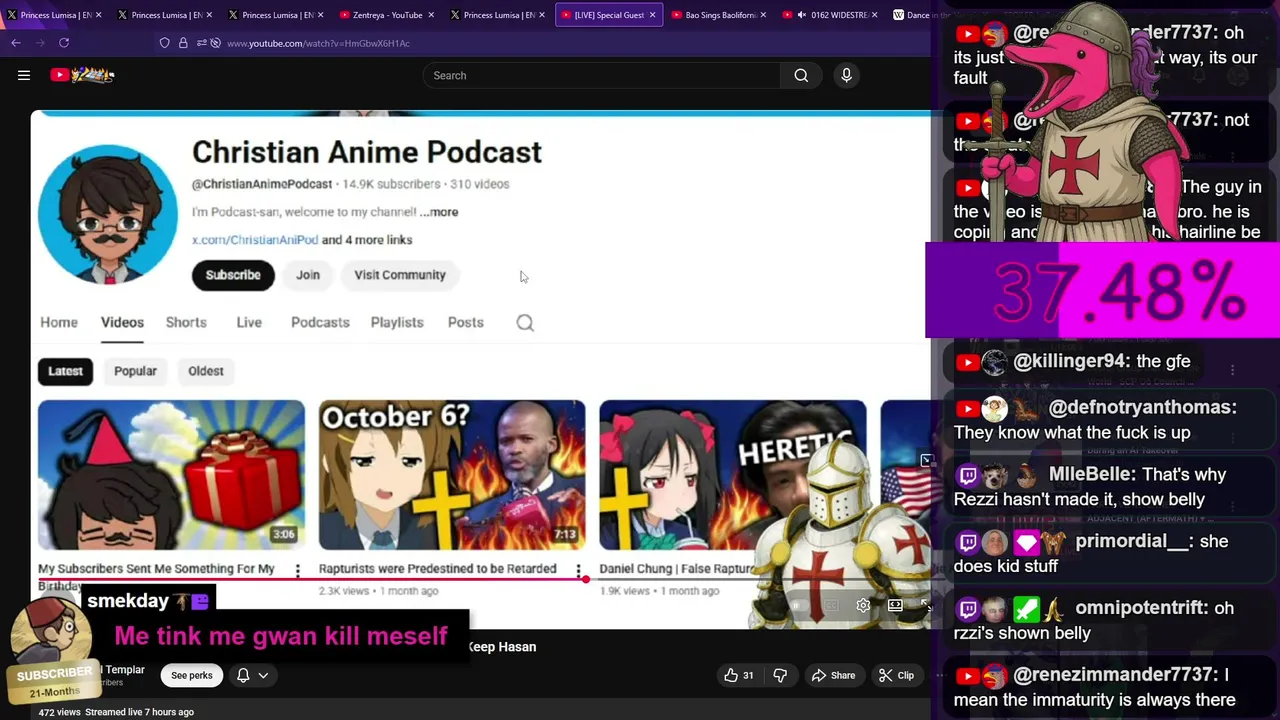The width and height of the screenshot is (1280, 720).
Task: Open the channel Podcasts tab
Action: (x=320, y=322)
